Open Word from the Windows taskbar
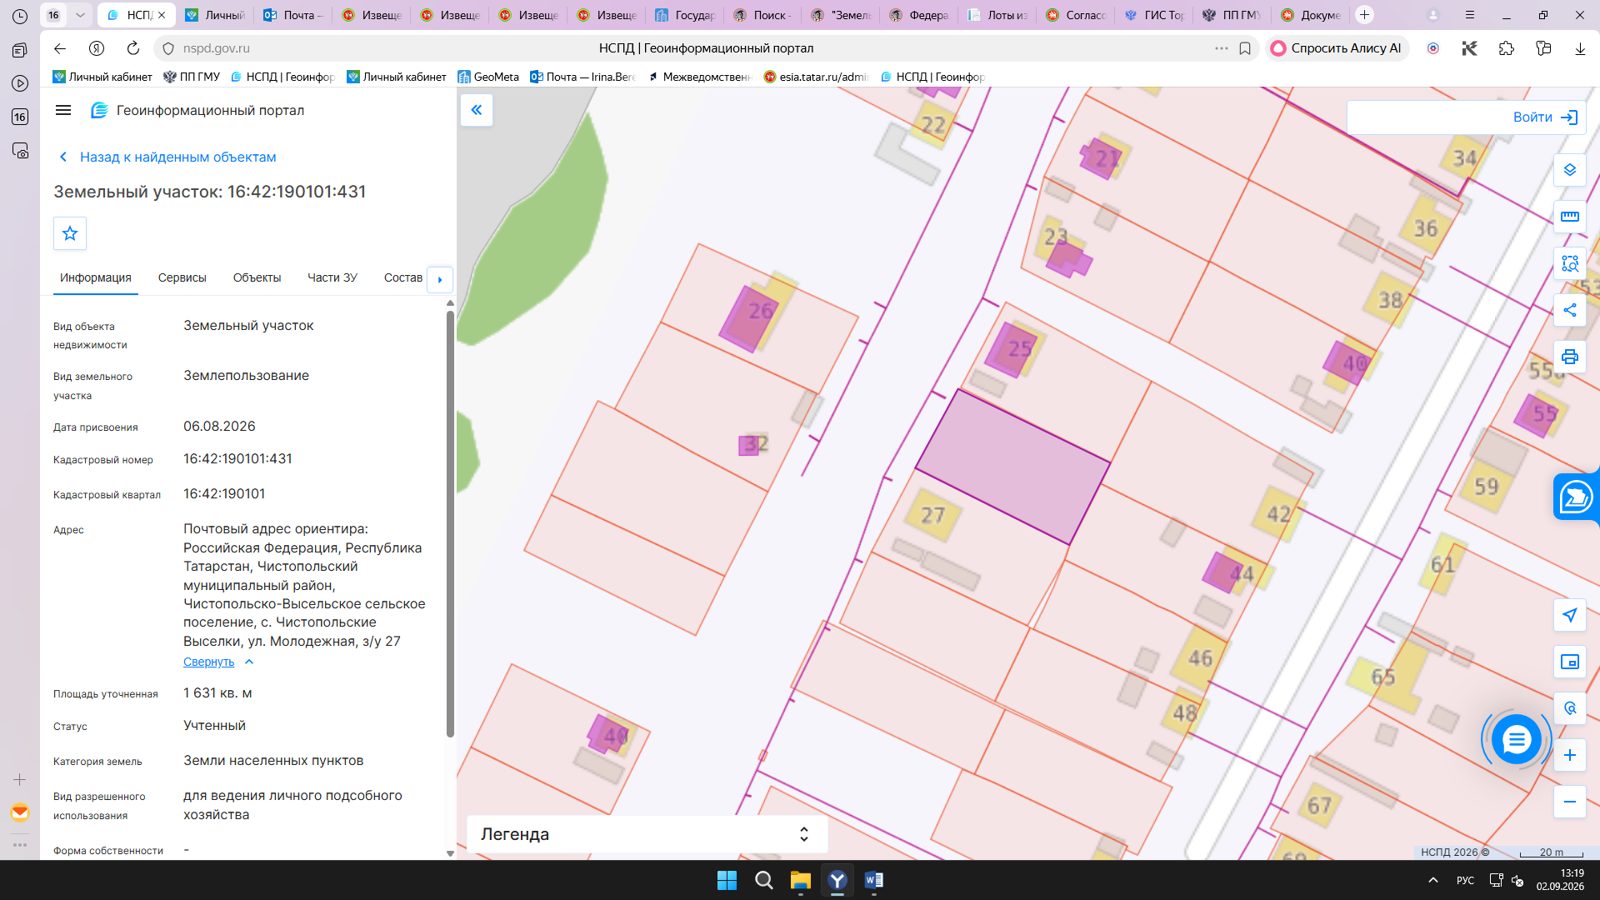Viewport: 1600px width, 900px height. pyautogui.click(x=874, y=880)
